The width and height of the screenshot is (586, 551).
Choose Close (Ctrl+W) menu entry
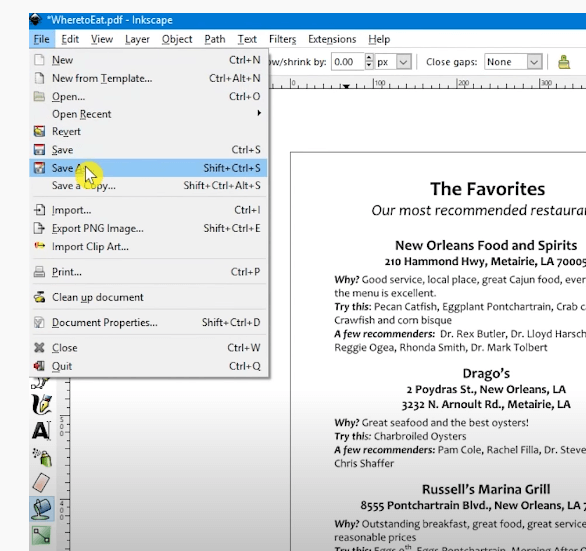[x=148, y=348]
